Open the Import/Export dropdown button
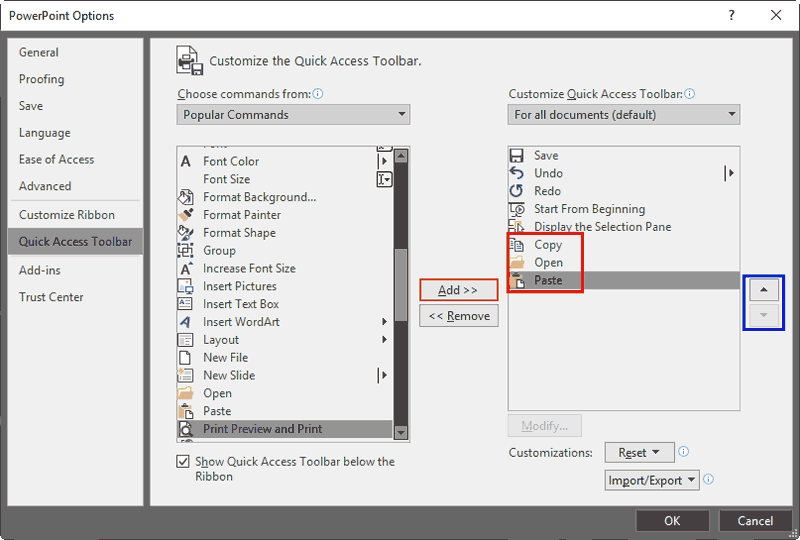 pos(652,480)
